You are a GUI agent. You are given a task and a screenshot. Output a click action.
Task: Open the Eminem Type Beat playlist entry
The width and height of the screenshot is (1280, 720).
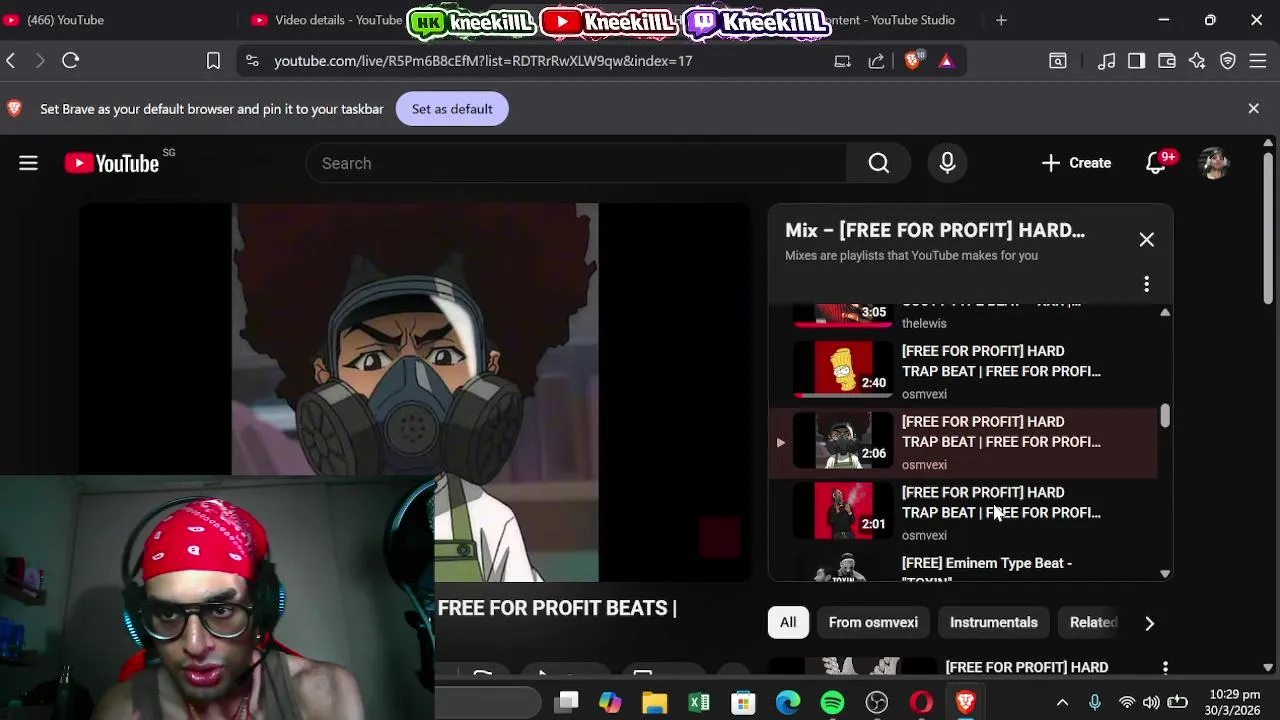click(x=963, y=566)
